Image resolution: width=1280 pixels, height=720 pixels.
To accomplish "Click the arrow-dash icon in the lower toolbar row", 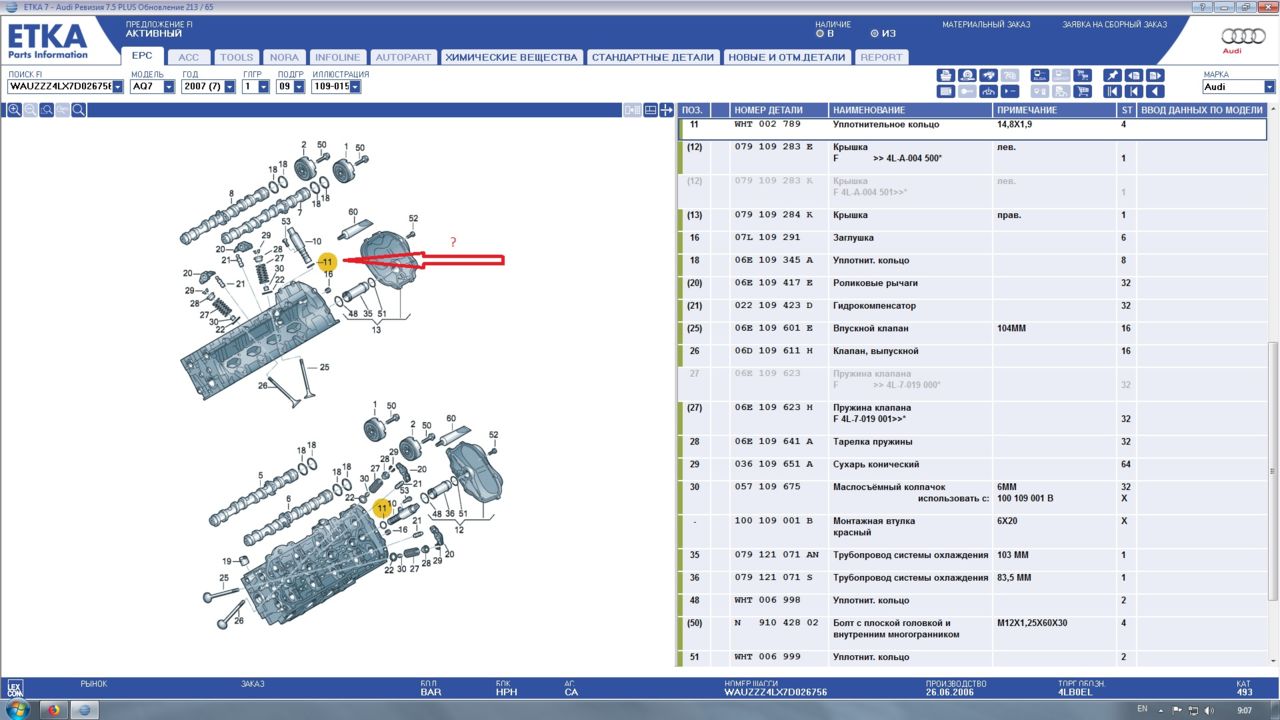I will (x=1010, y=91).
